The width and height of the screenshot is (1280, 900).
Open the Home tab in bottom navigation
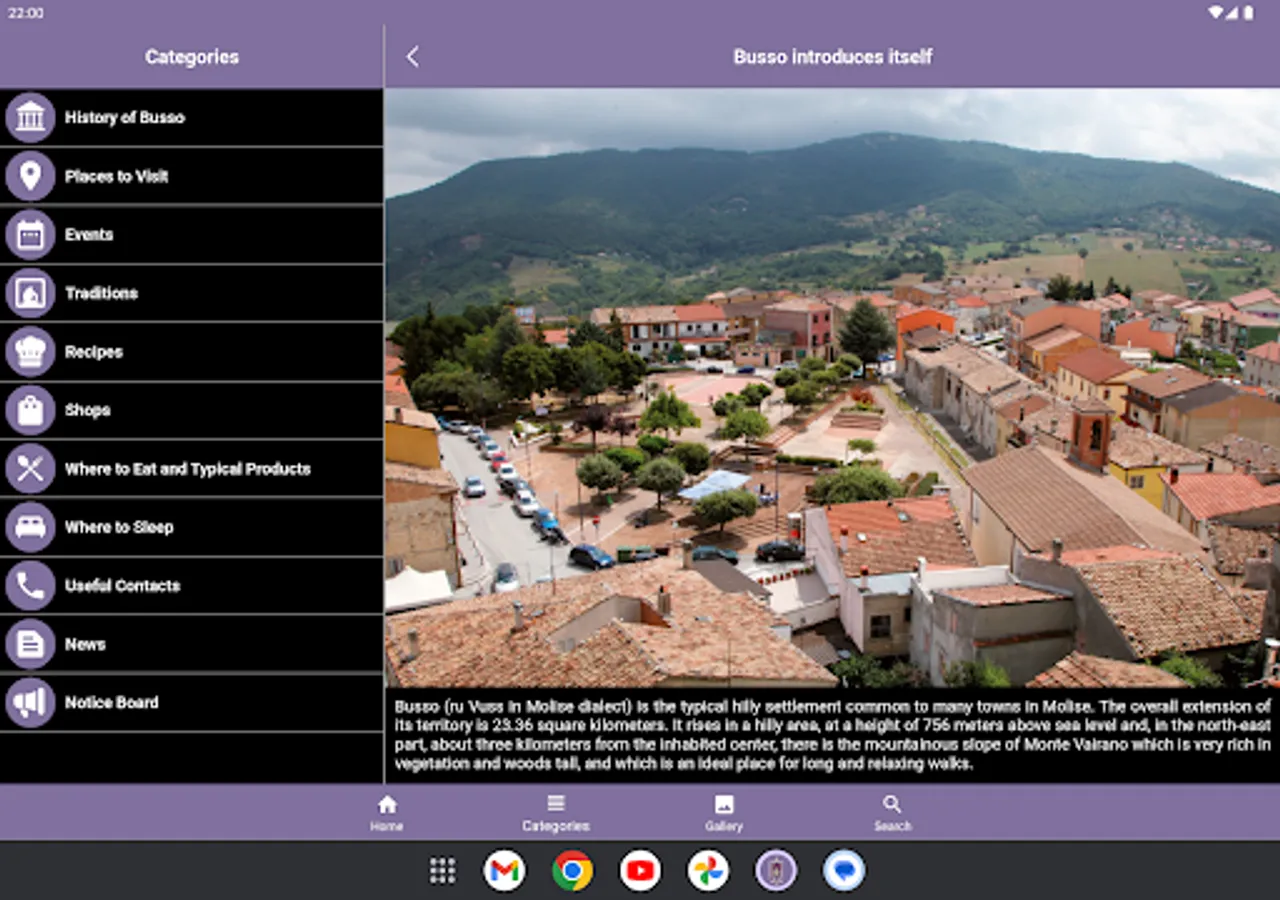pyautogui.click(x=387, y=813)
